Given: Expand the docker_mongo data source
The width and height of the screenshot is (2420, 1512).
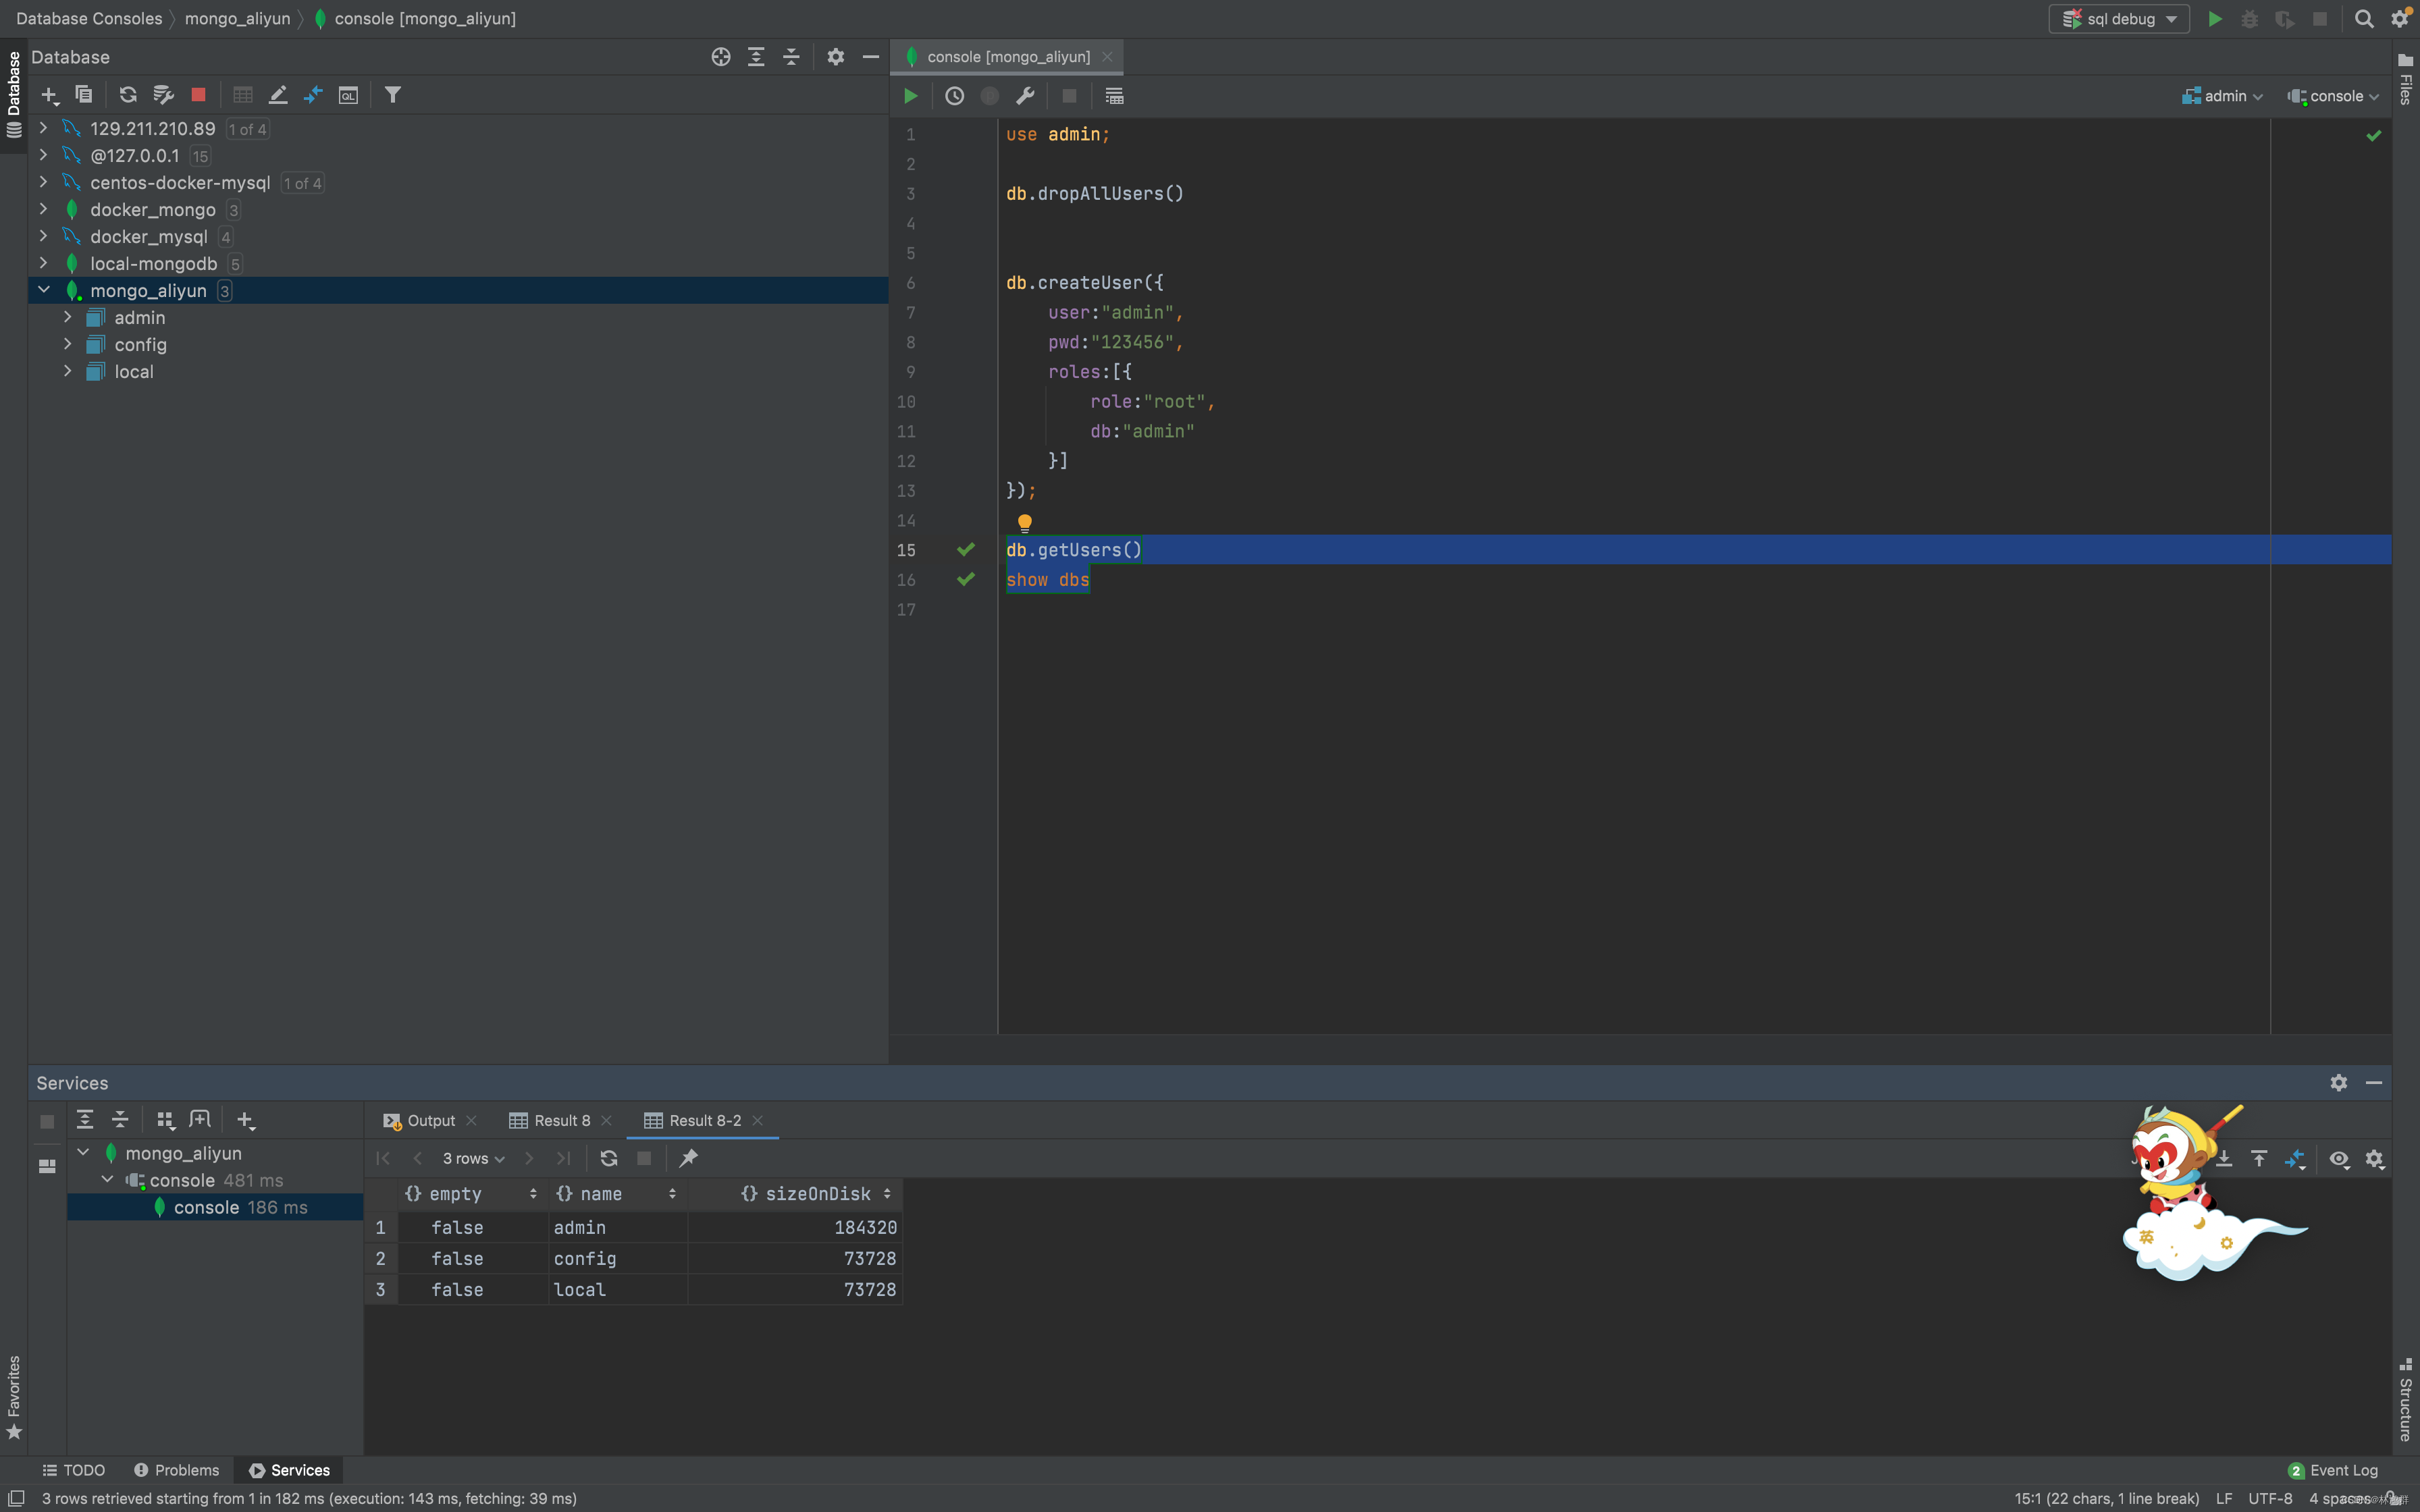Looking at the screenshot, I should [x=43, y=209].
